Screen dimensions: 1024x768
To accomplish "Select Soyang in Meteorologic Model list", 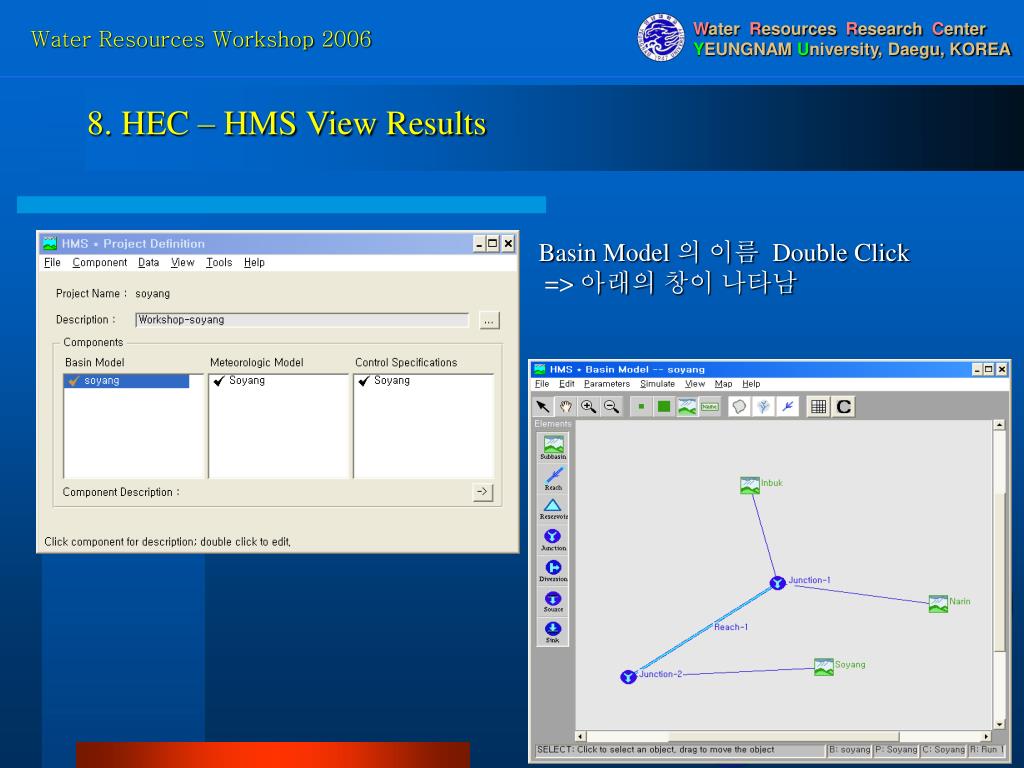I will [247, 381].
